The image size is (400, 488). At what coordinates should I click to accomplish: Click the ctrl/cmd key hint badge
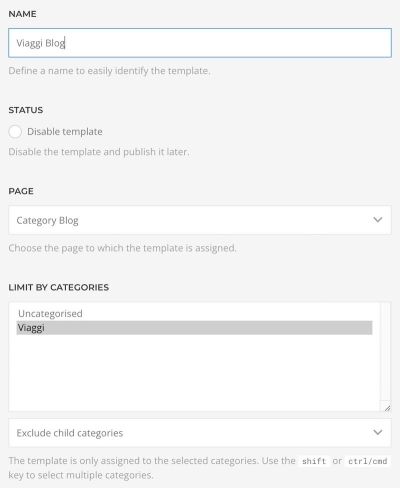tap(368, 461)
